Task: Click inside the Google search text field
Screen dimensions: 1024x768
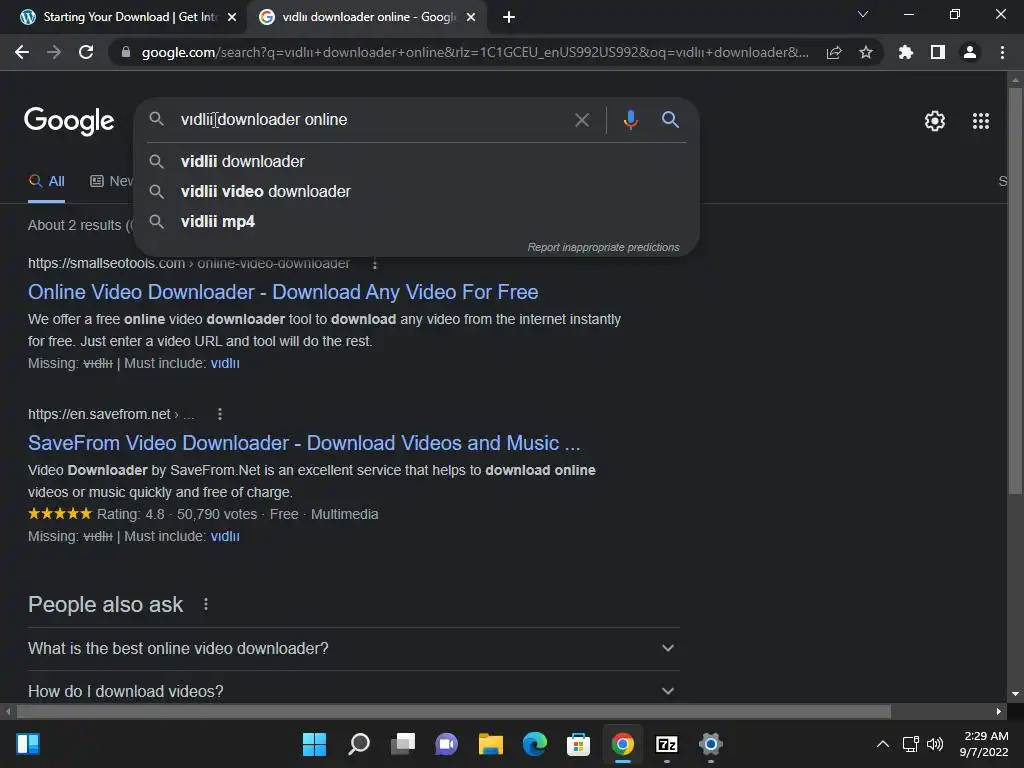Action: [372, 120]
